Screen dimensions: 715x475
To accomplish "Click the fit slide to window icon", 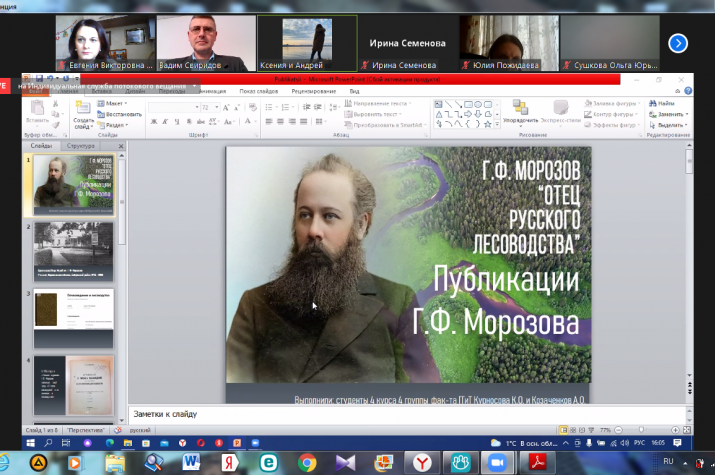I will (x=687, y=430).
